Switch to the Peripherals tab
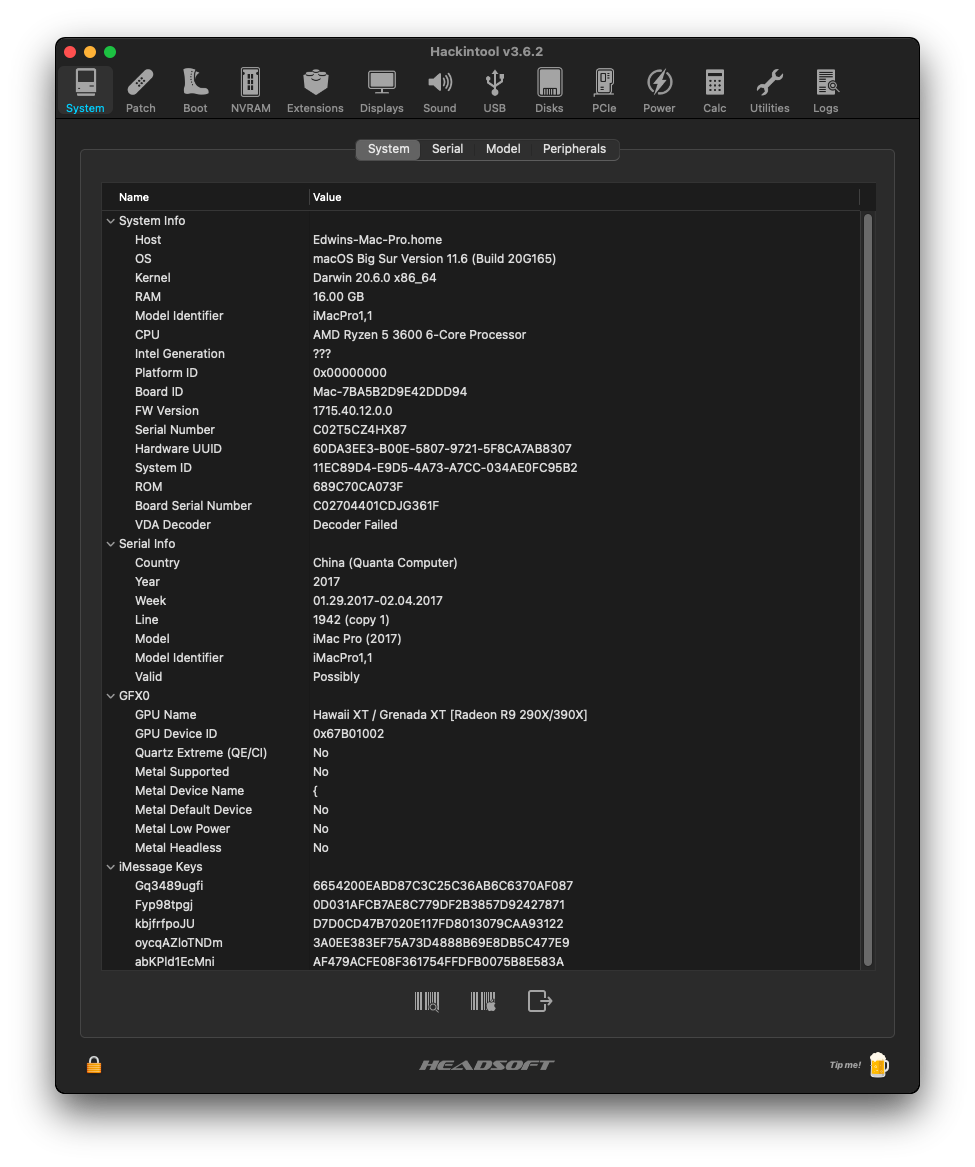 pyautogui.click(x=574, y=149)
